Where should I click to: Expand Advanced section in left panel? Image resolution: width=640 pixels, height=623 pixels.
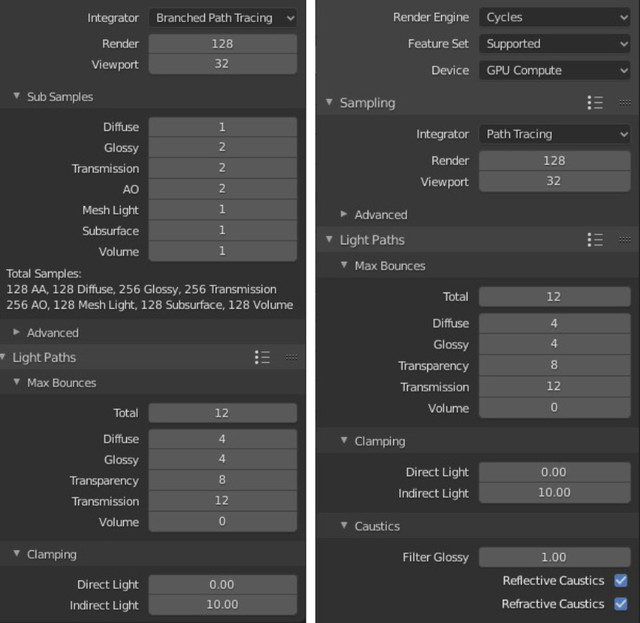tap(17, 332)
